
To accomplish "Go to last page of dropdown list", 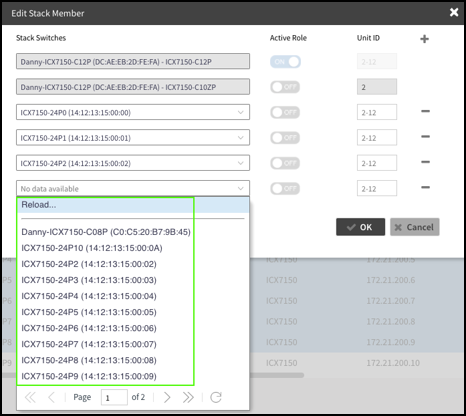I will [188, 397].
